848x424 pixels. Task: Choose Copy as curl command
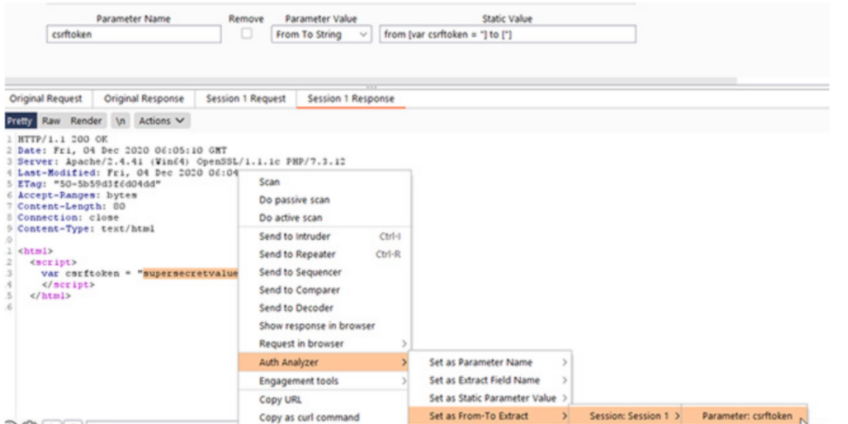click(x=324, y=417)
